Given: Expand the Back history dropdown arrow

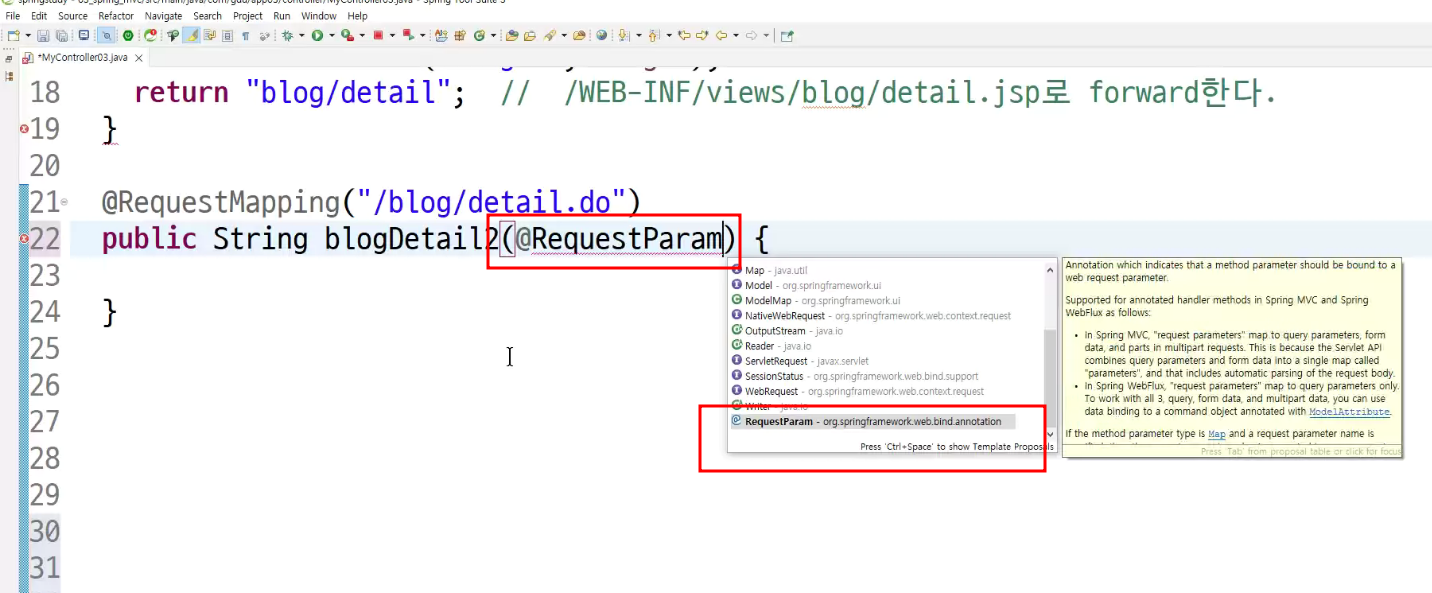Looking at the screenshot, I should pos(736,35).
